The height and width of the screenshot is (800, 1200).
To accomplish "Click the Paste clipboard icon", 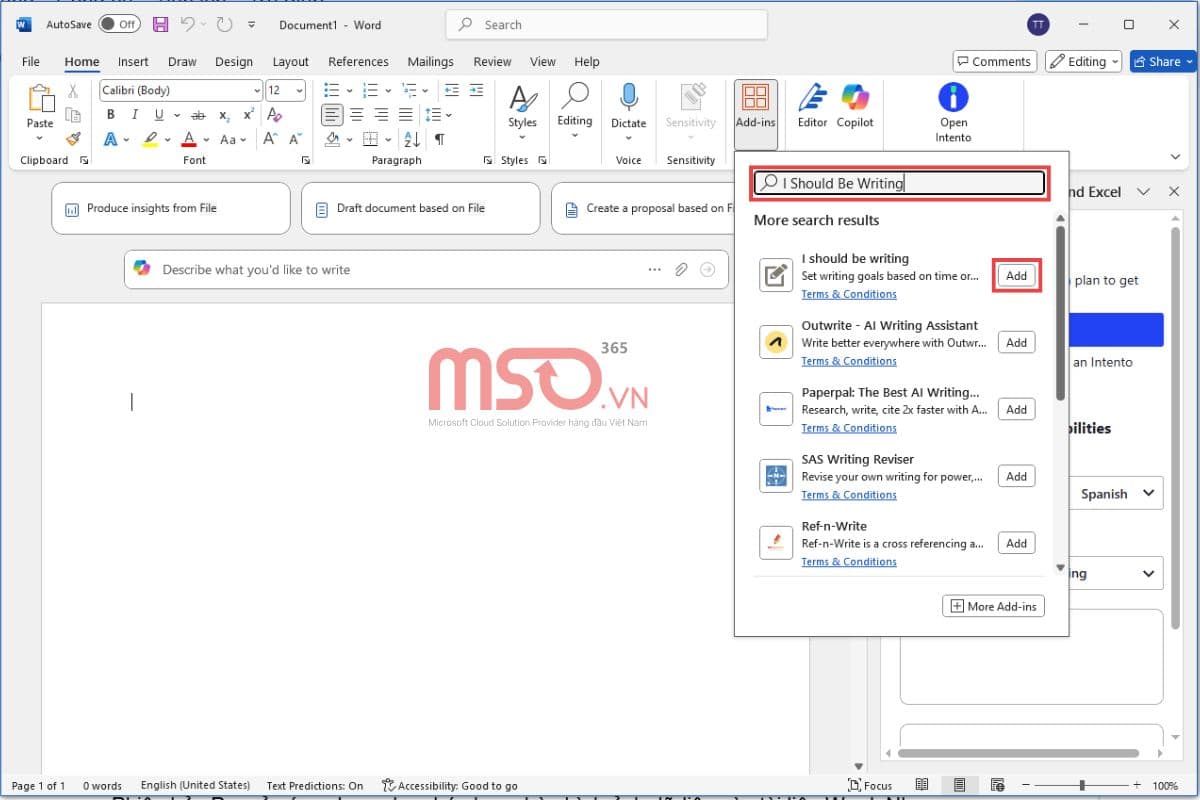I will (40, 100).
